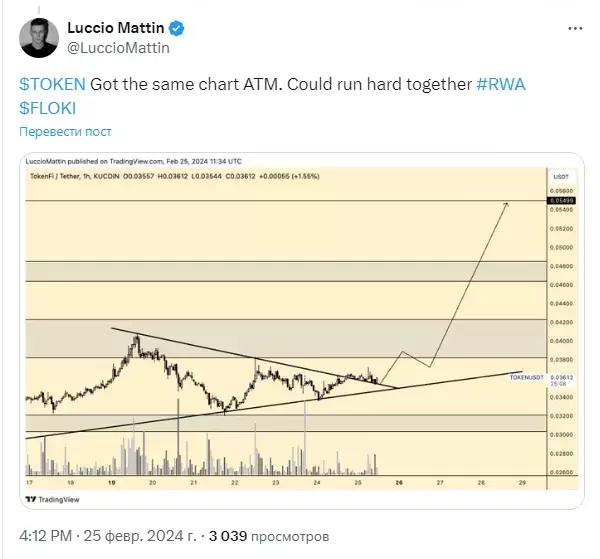
Task: Click the projected arrow tip near 0.05499
Action: (x=506, y=204)
